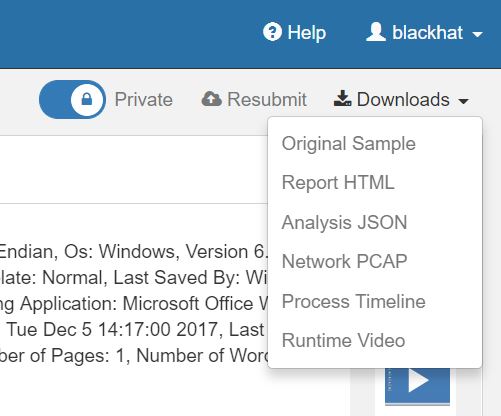The image size is (501, 416).
Task: Click the Resubmit cloud upload icon
Action: click(x=212, y=99)
